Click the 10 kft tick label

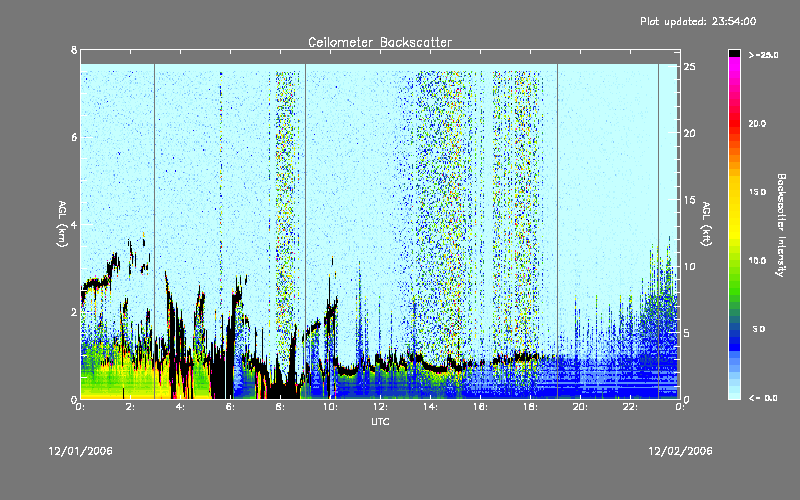689,266
